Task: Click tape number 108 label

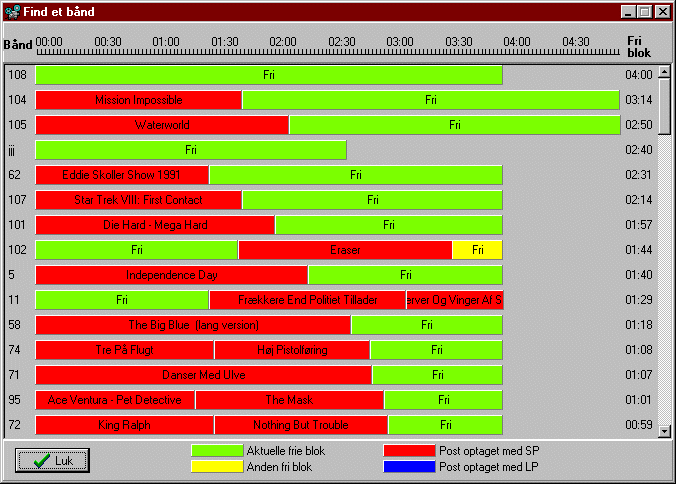Action: point(18,75)
